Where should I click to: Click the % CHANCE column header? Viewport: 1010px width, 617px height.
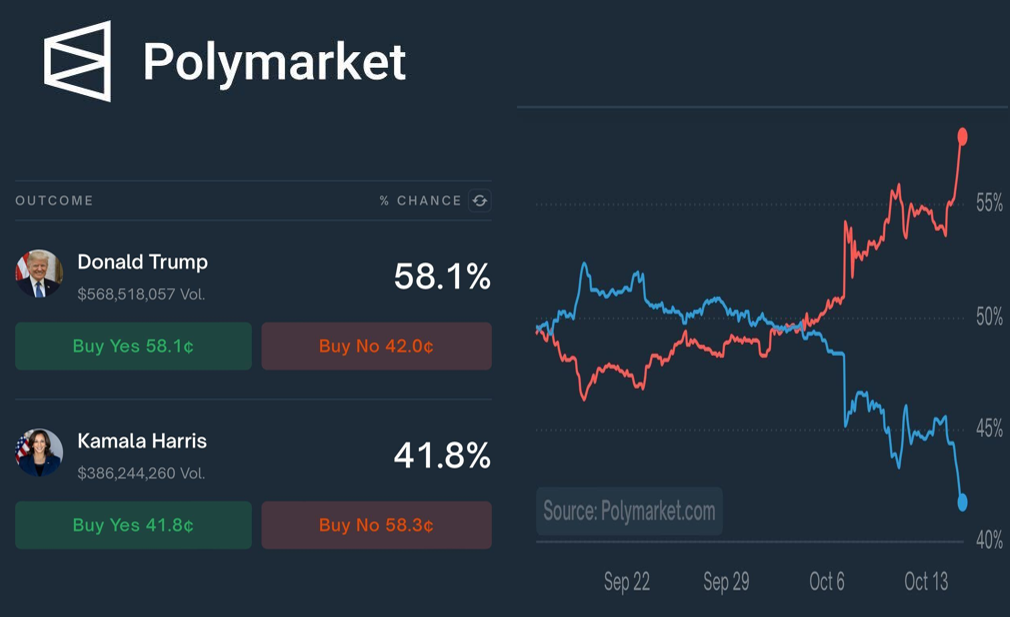pos(420,201)
